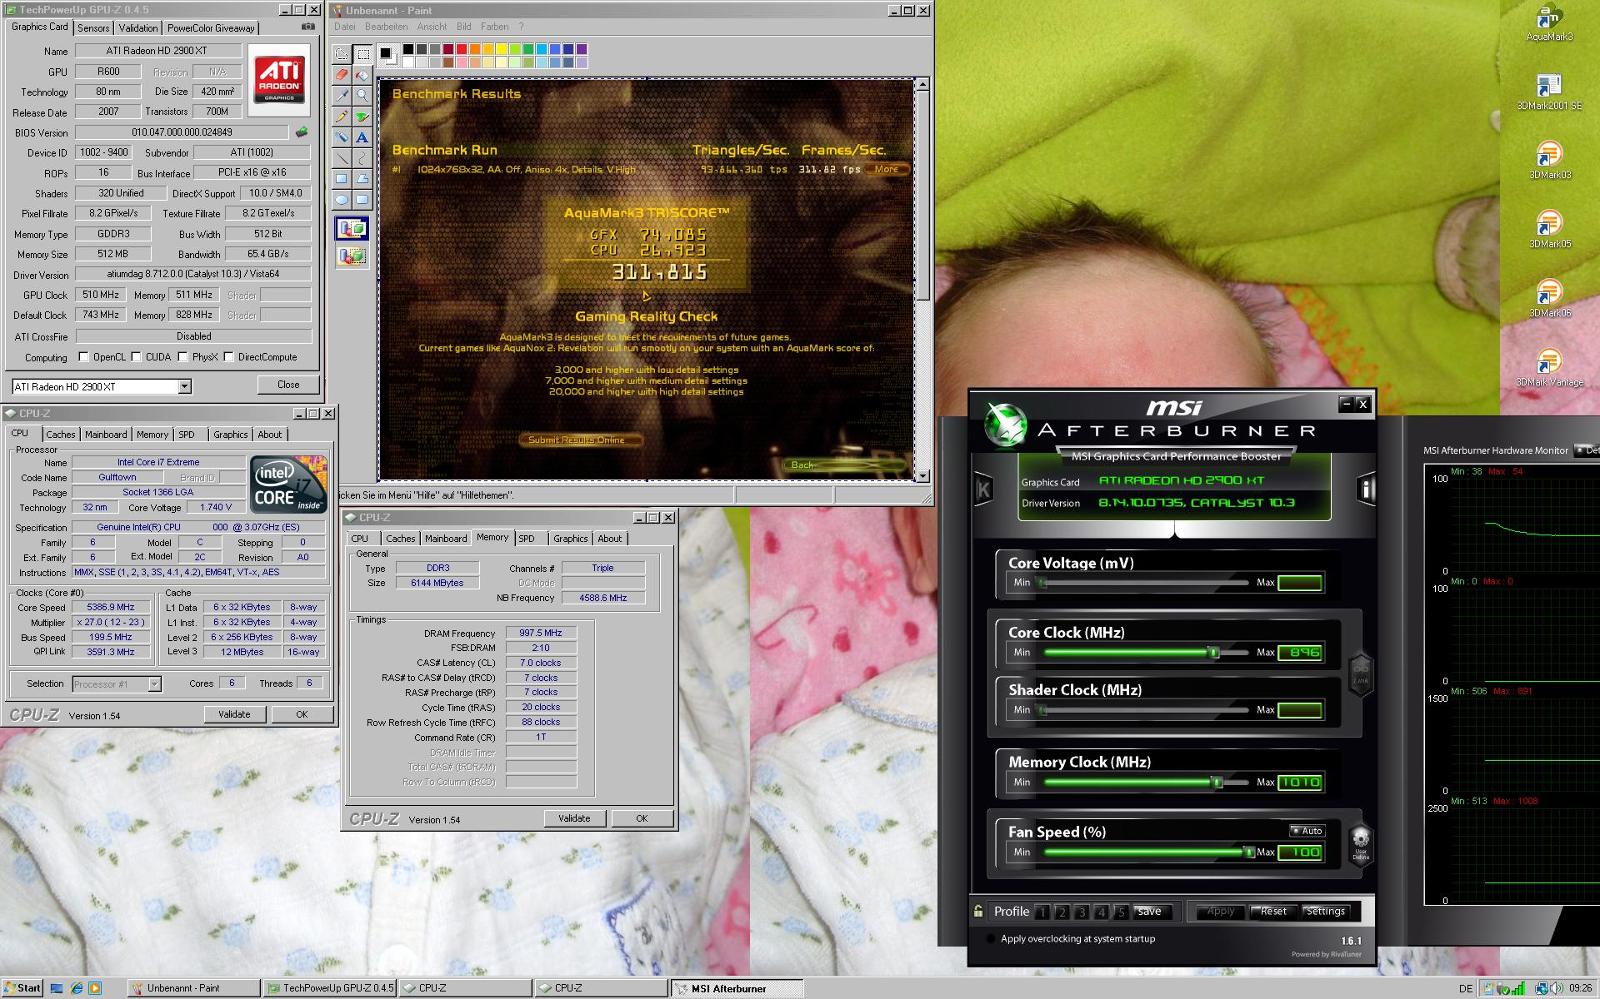The width and height of the screenshot is (1600, 999).
Task: Open the AquaMark3 desktop shortcut
Action: 1549,24
